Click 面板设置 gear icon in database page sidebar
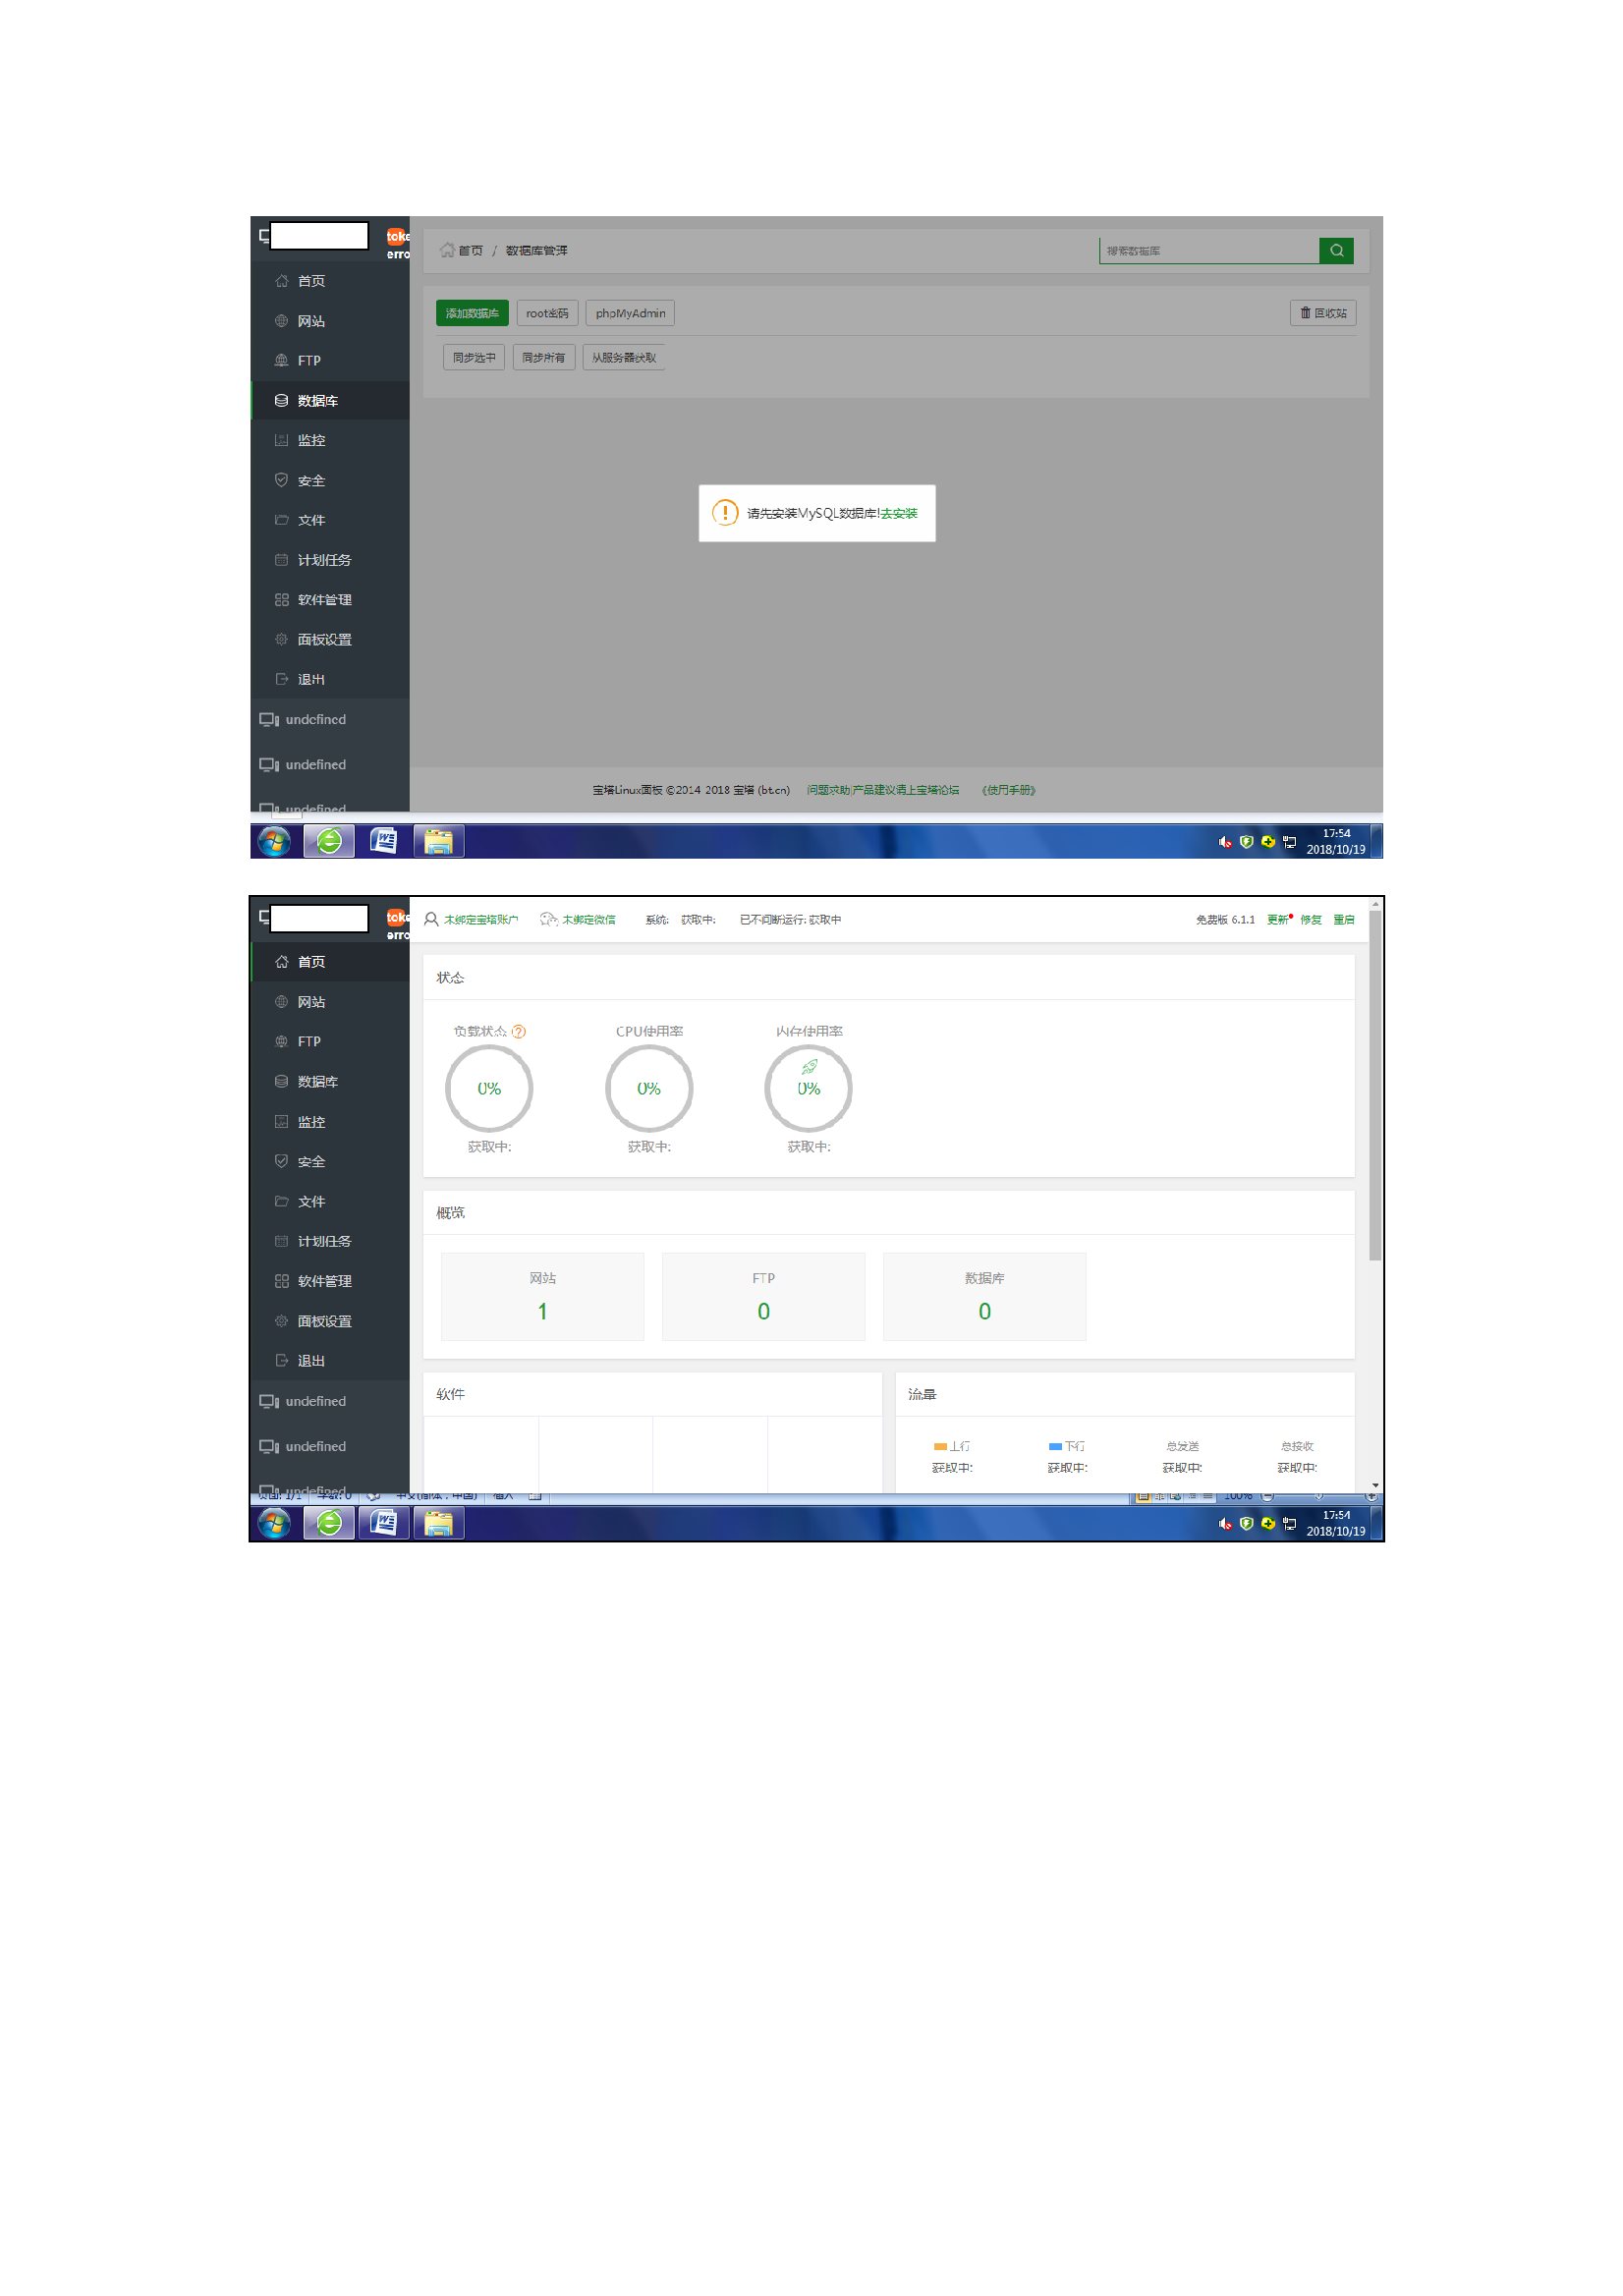 click(x=281, y=639)
